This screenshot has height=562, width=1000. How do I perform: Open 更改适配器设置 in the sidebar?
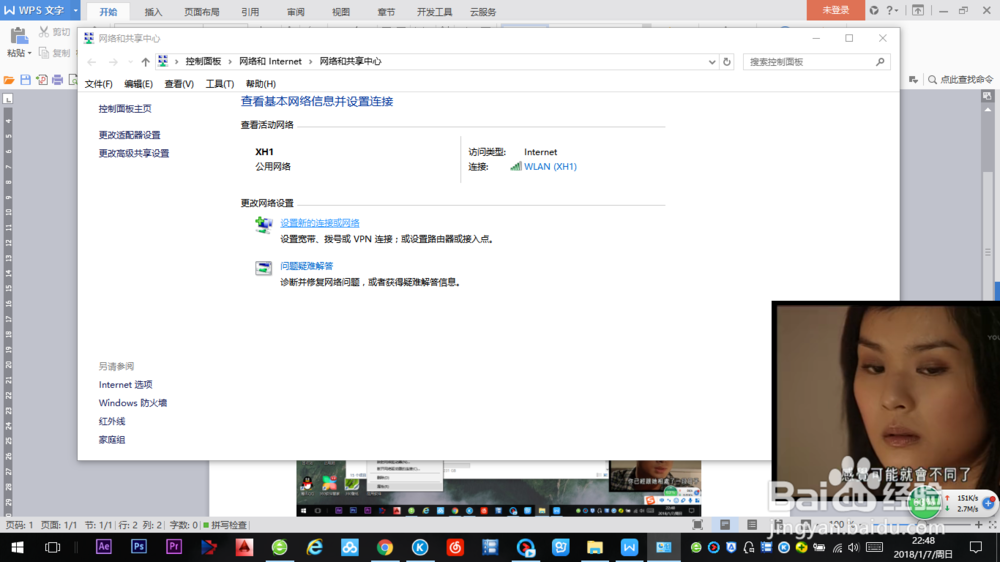(129, 135)
